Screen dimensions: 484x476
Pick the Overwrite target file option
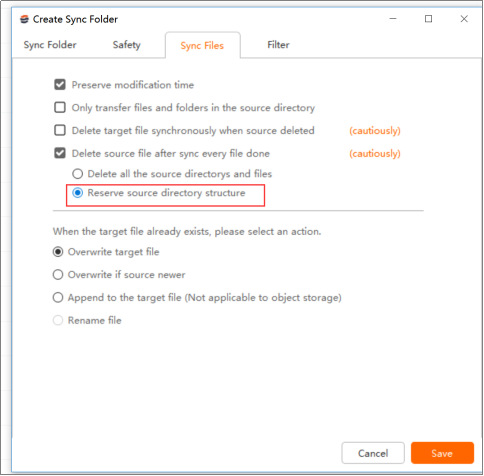[x=58, y=252]
